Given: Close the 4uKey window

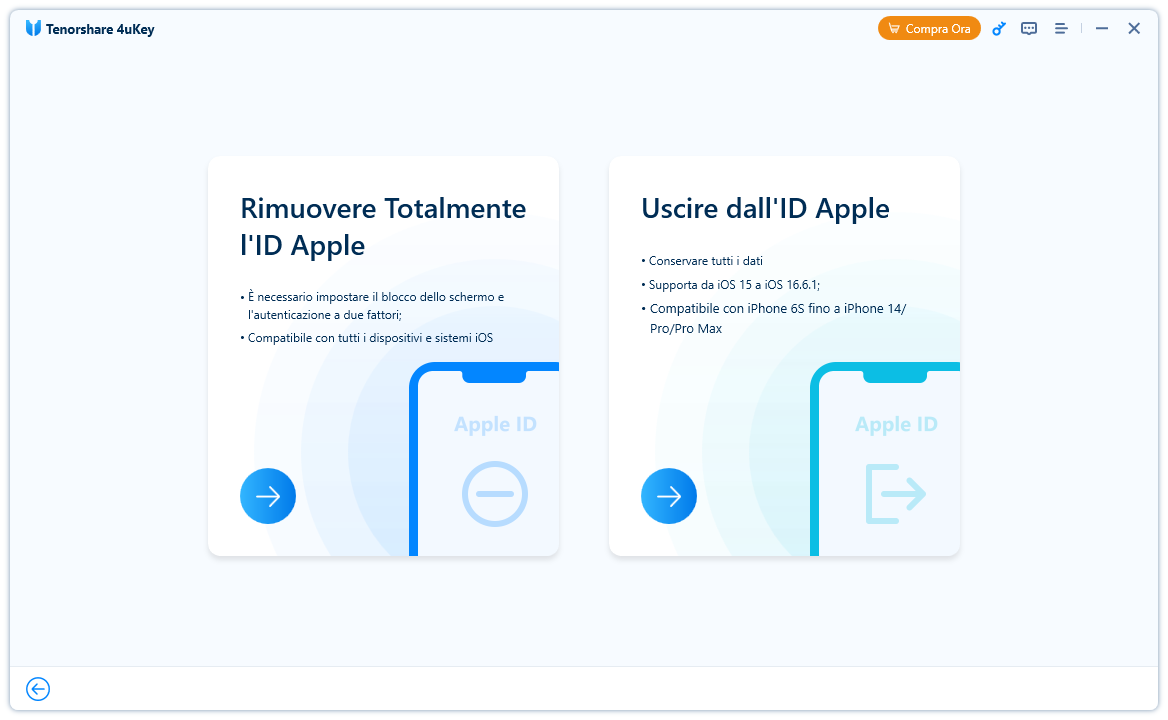Looking at the screenshot, I should [1134, 29].
